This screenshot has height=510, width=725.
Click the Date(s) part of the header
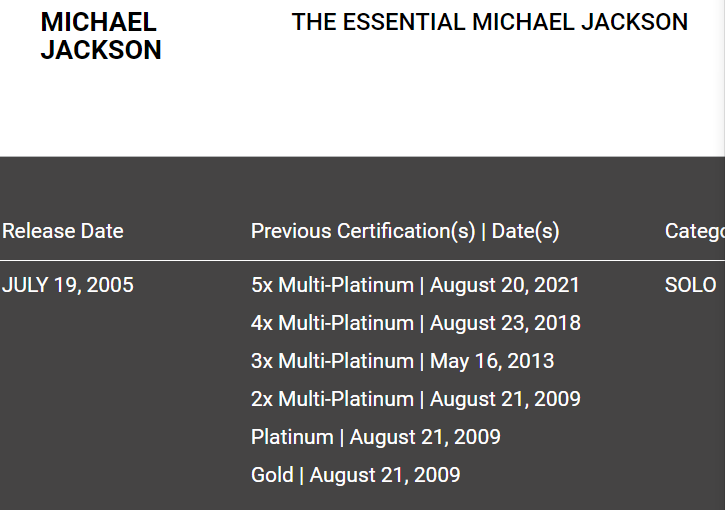pyautogui.click(x=525, y=231)
